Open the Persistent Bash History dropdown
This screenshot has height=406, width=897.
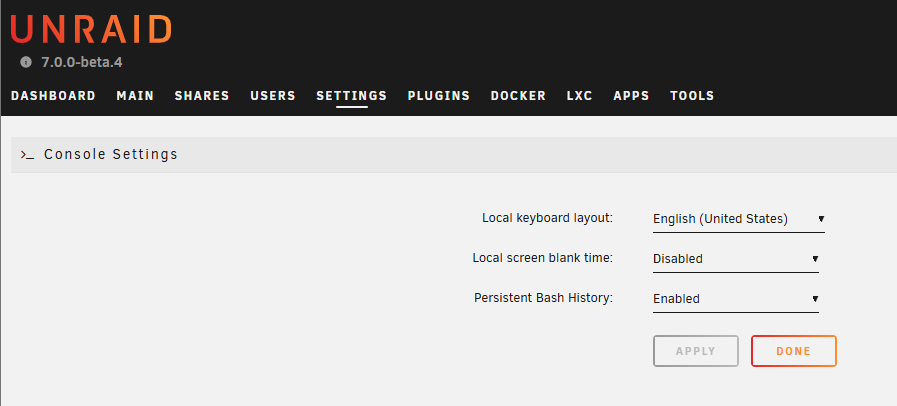pos(736,299)
